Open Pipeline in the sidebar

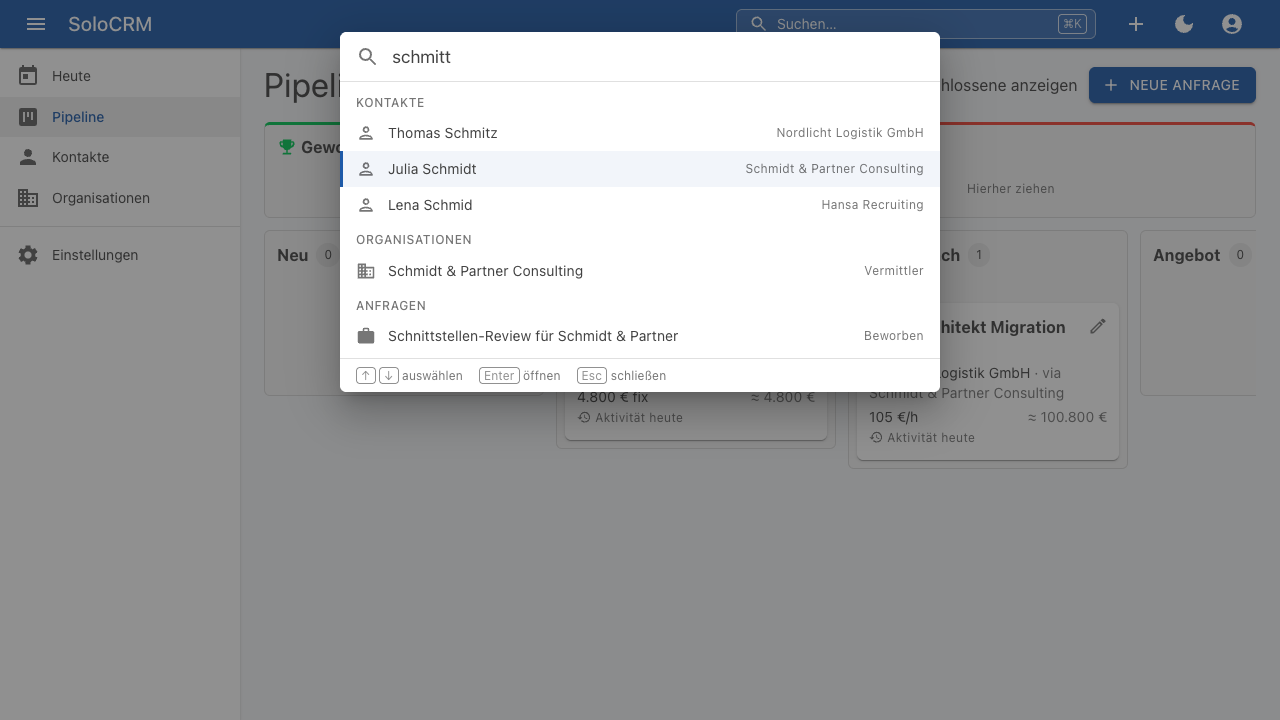pos(120,117)
